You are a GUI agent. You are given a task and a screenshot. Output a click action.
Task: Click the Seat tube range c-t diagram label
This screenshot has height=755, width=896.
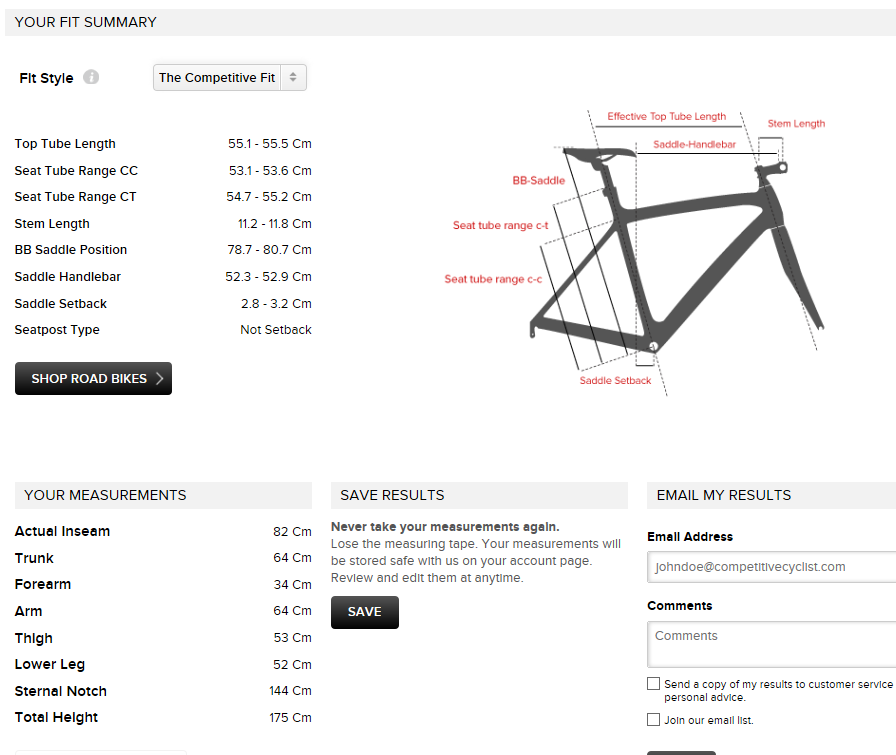click(x=500, y=226)
